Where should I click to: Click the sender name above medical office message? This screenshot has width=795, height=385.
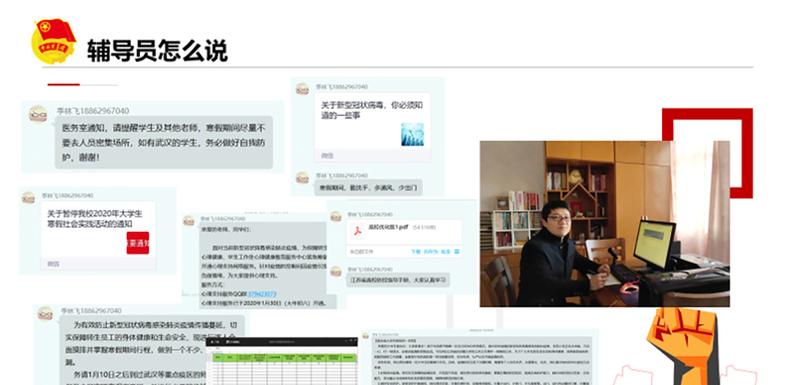93,111
